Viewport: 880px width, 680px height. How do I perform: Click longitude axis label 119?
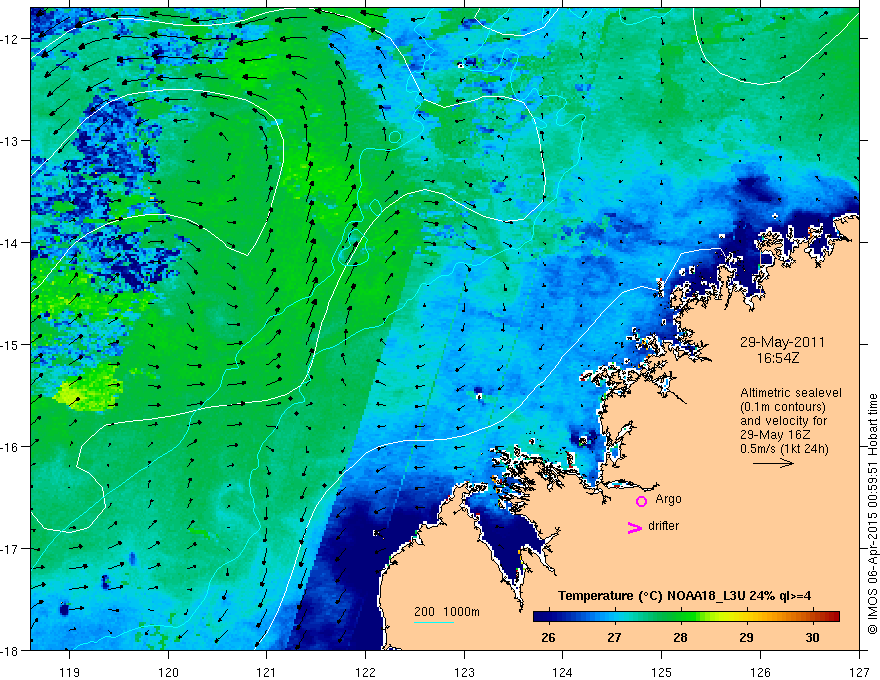(x=70, y=672)
